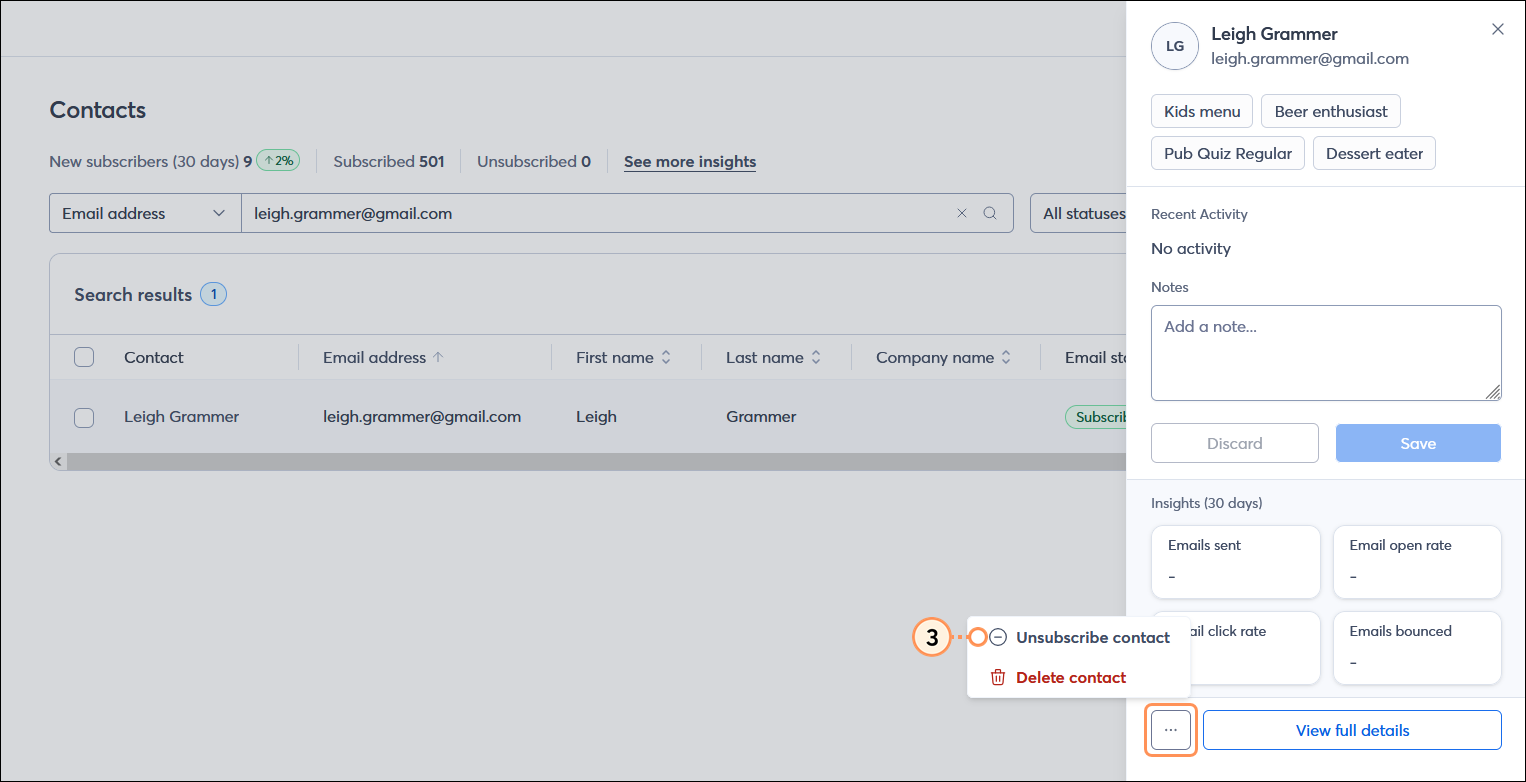The height and width of the screenshot is (782, 1526).
Task: Click the trash icon next to Delete contact
Action: pyautogui.click(x=997, y=677)
